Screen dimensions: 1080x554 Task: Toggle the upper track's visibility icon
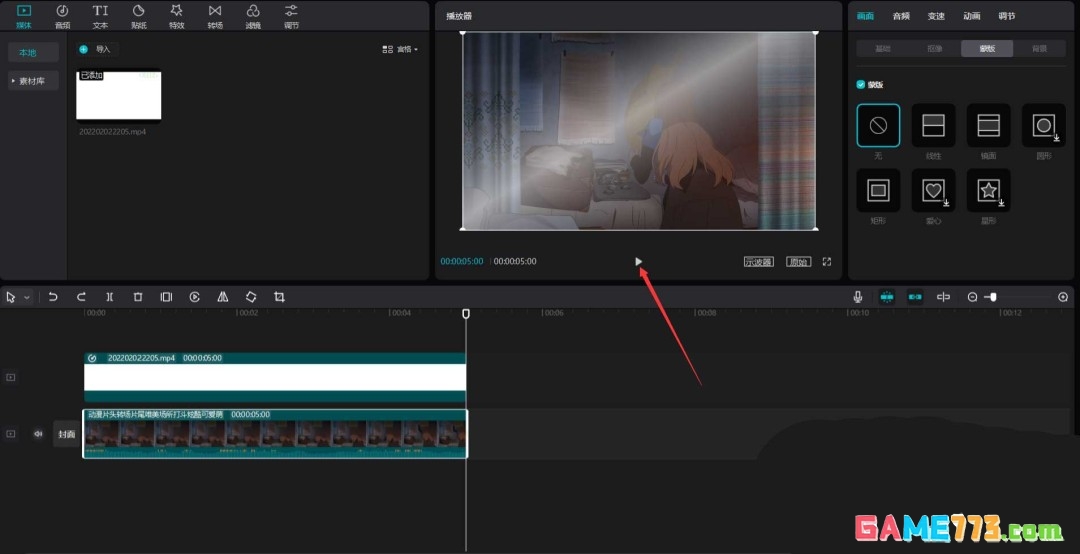point(10,378)
